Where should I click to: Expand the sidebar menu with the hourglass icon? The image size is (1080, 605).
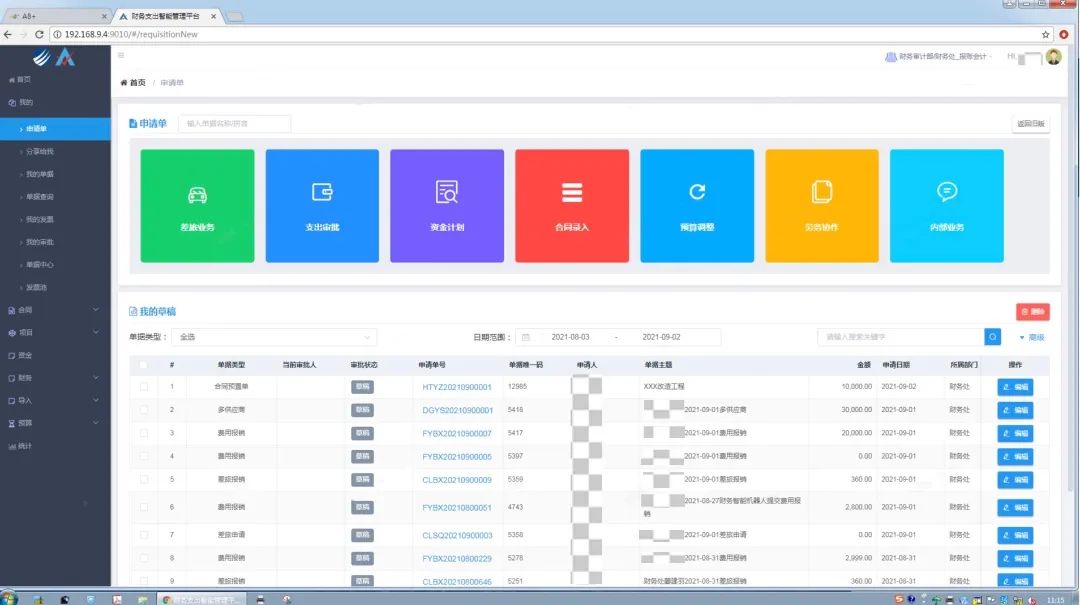[55, 423]
